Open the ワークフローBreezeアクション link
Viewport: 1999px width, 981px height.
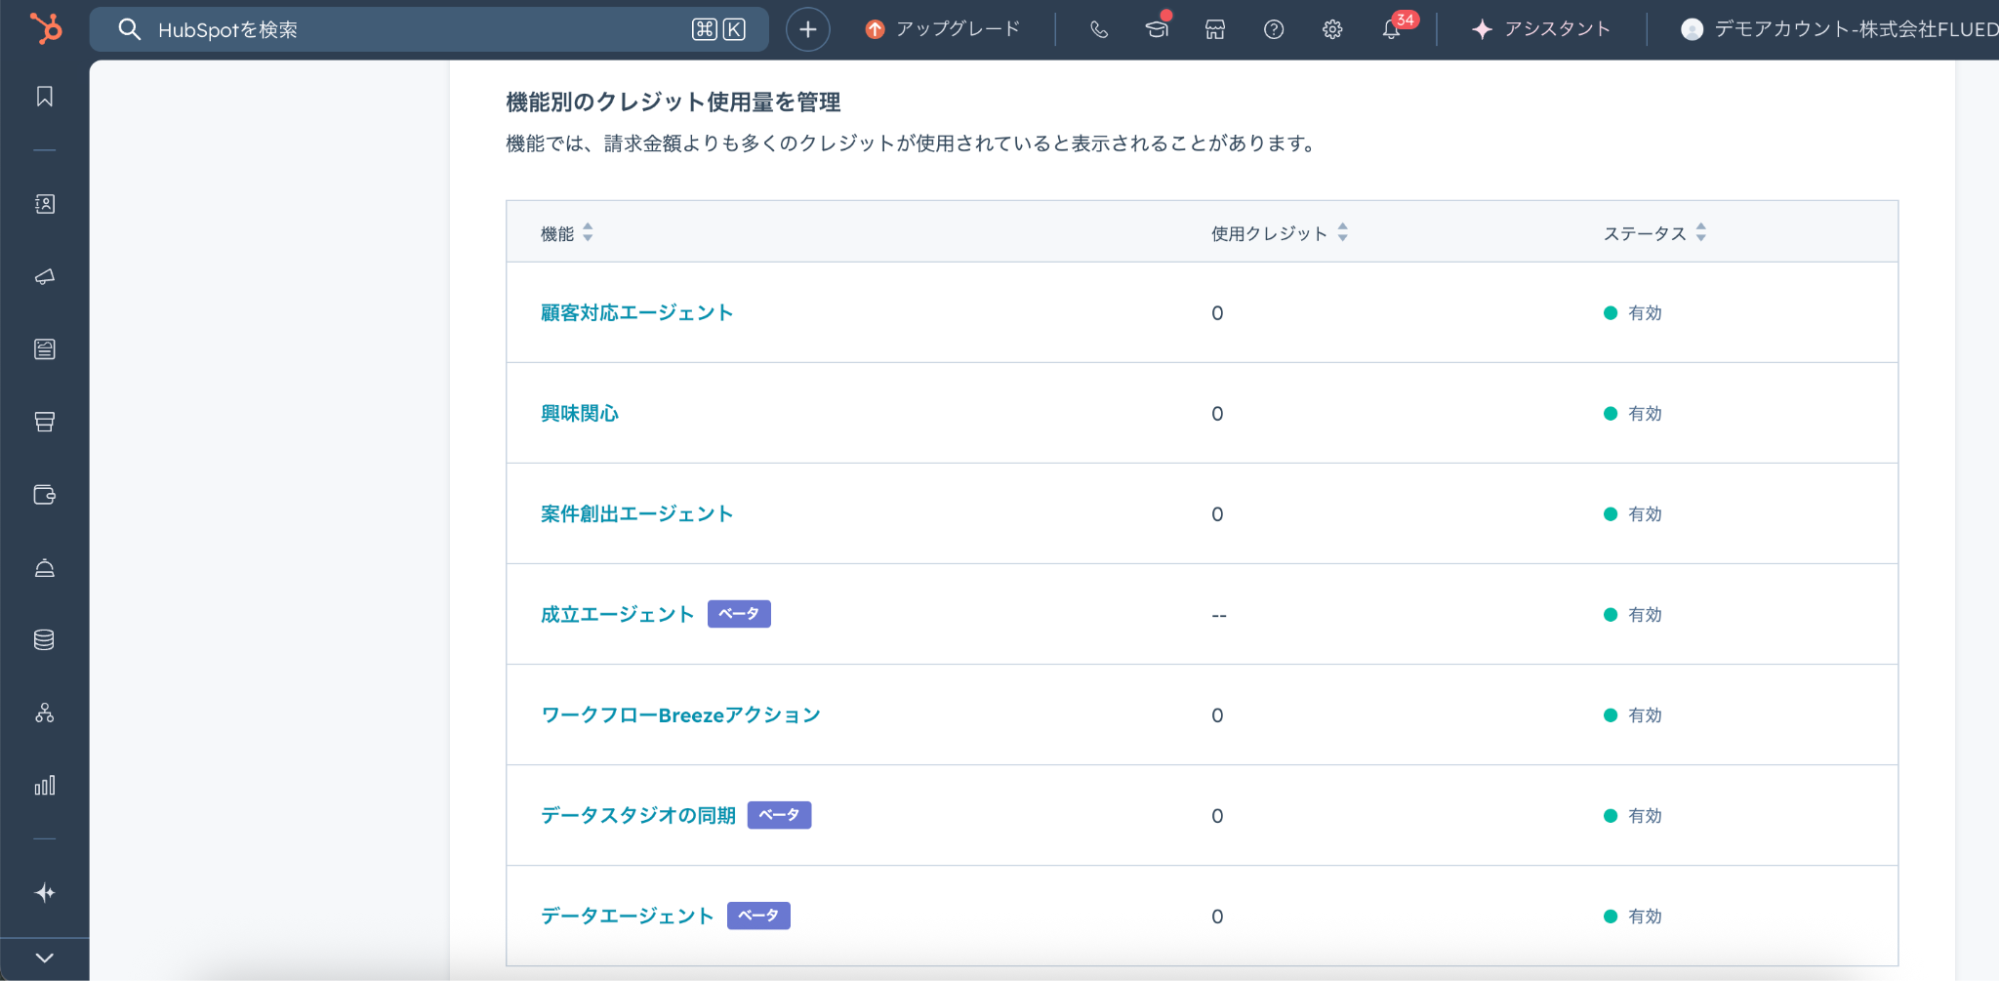680,716
